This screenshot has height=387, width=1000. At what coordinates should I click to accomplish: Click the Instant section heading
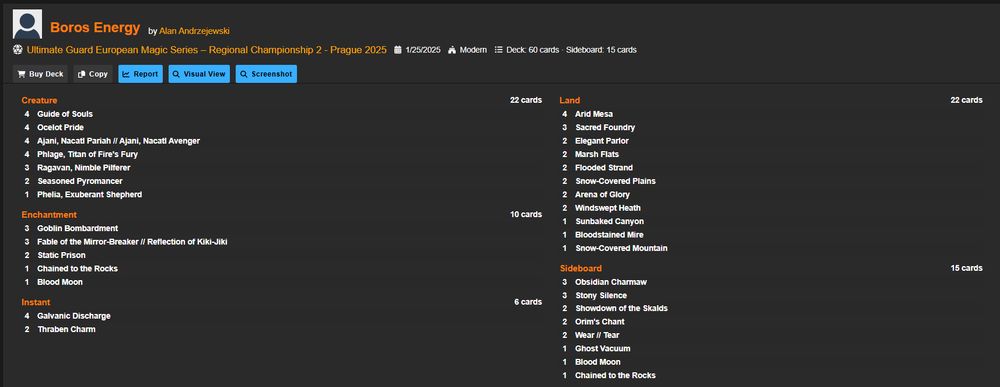(x=36, y=302)
